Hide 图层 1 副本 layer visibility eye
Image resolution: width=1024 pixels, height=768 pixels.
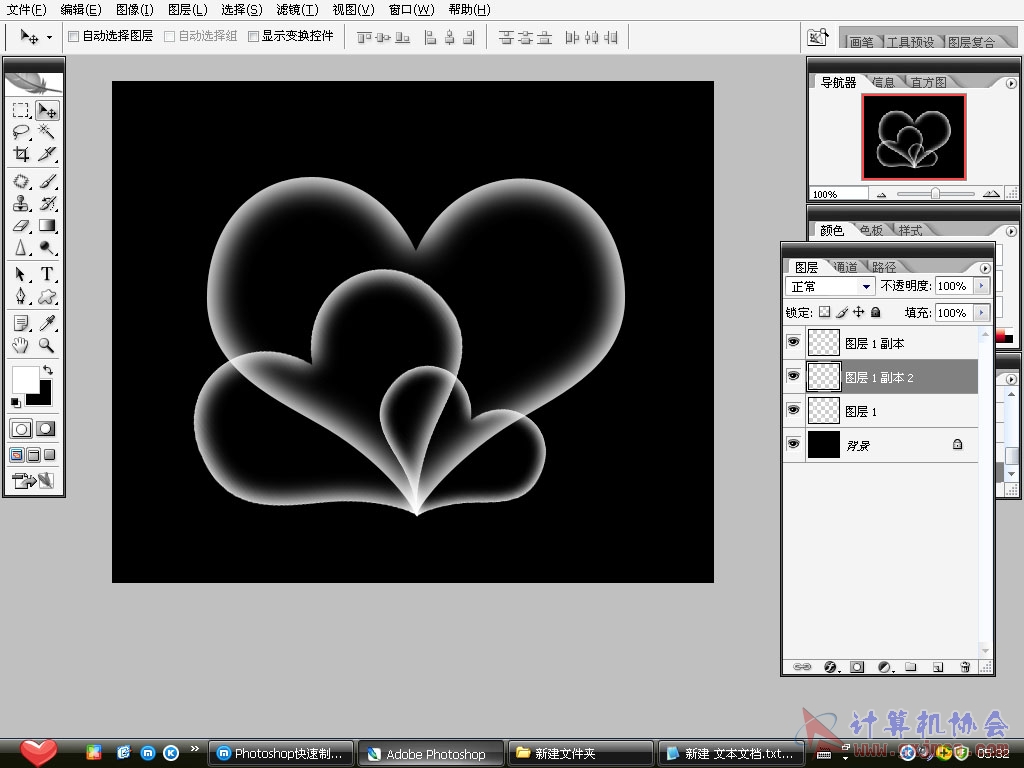coord(793,342)
